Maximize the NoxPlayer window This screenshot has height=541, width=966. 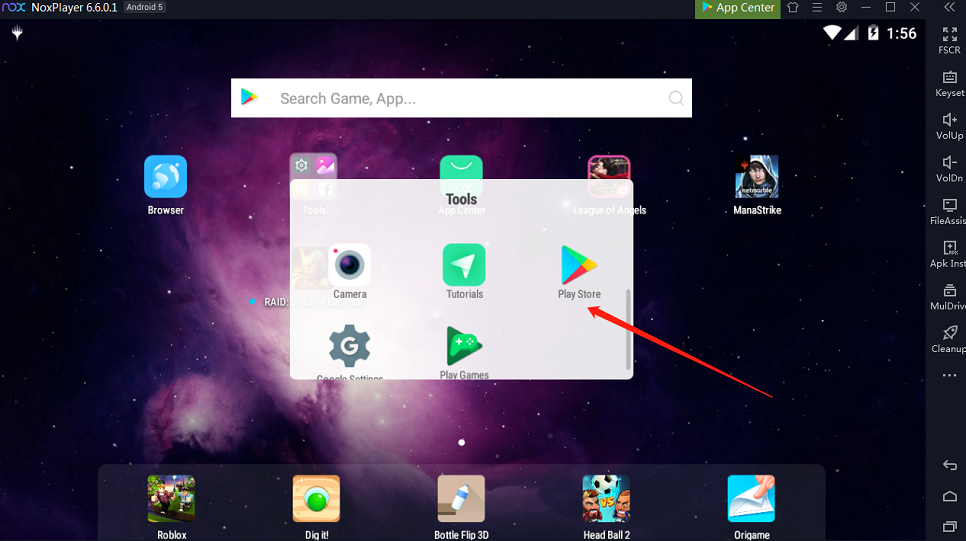890,7
